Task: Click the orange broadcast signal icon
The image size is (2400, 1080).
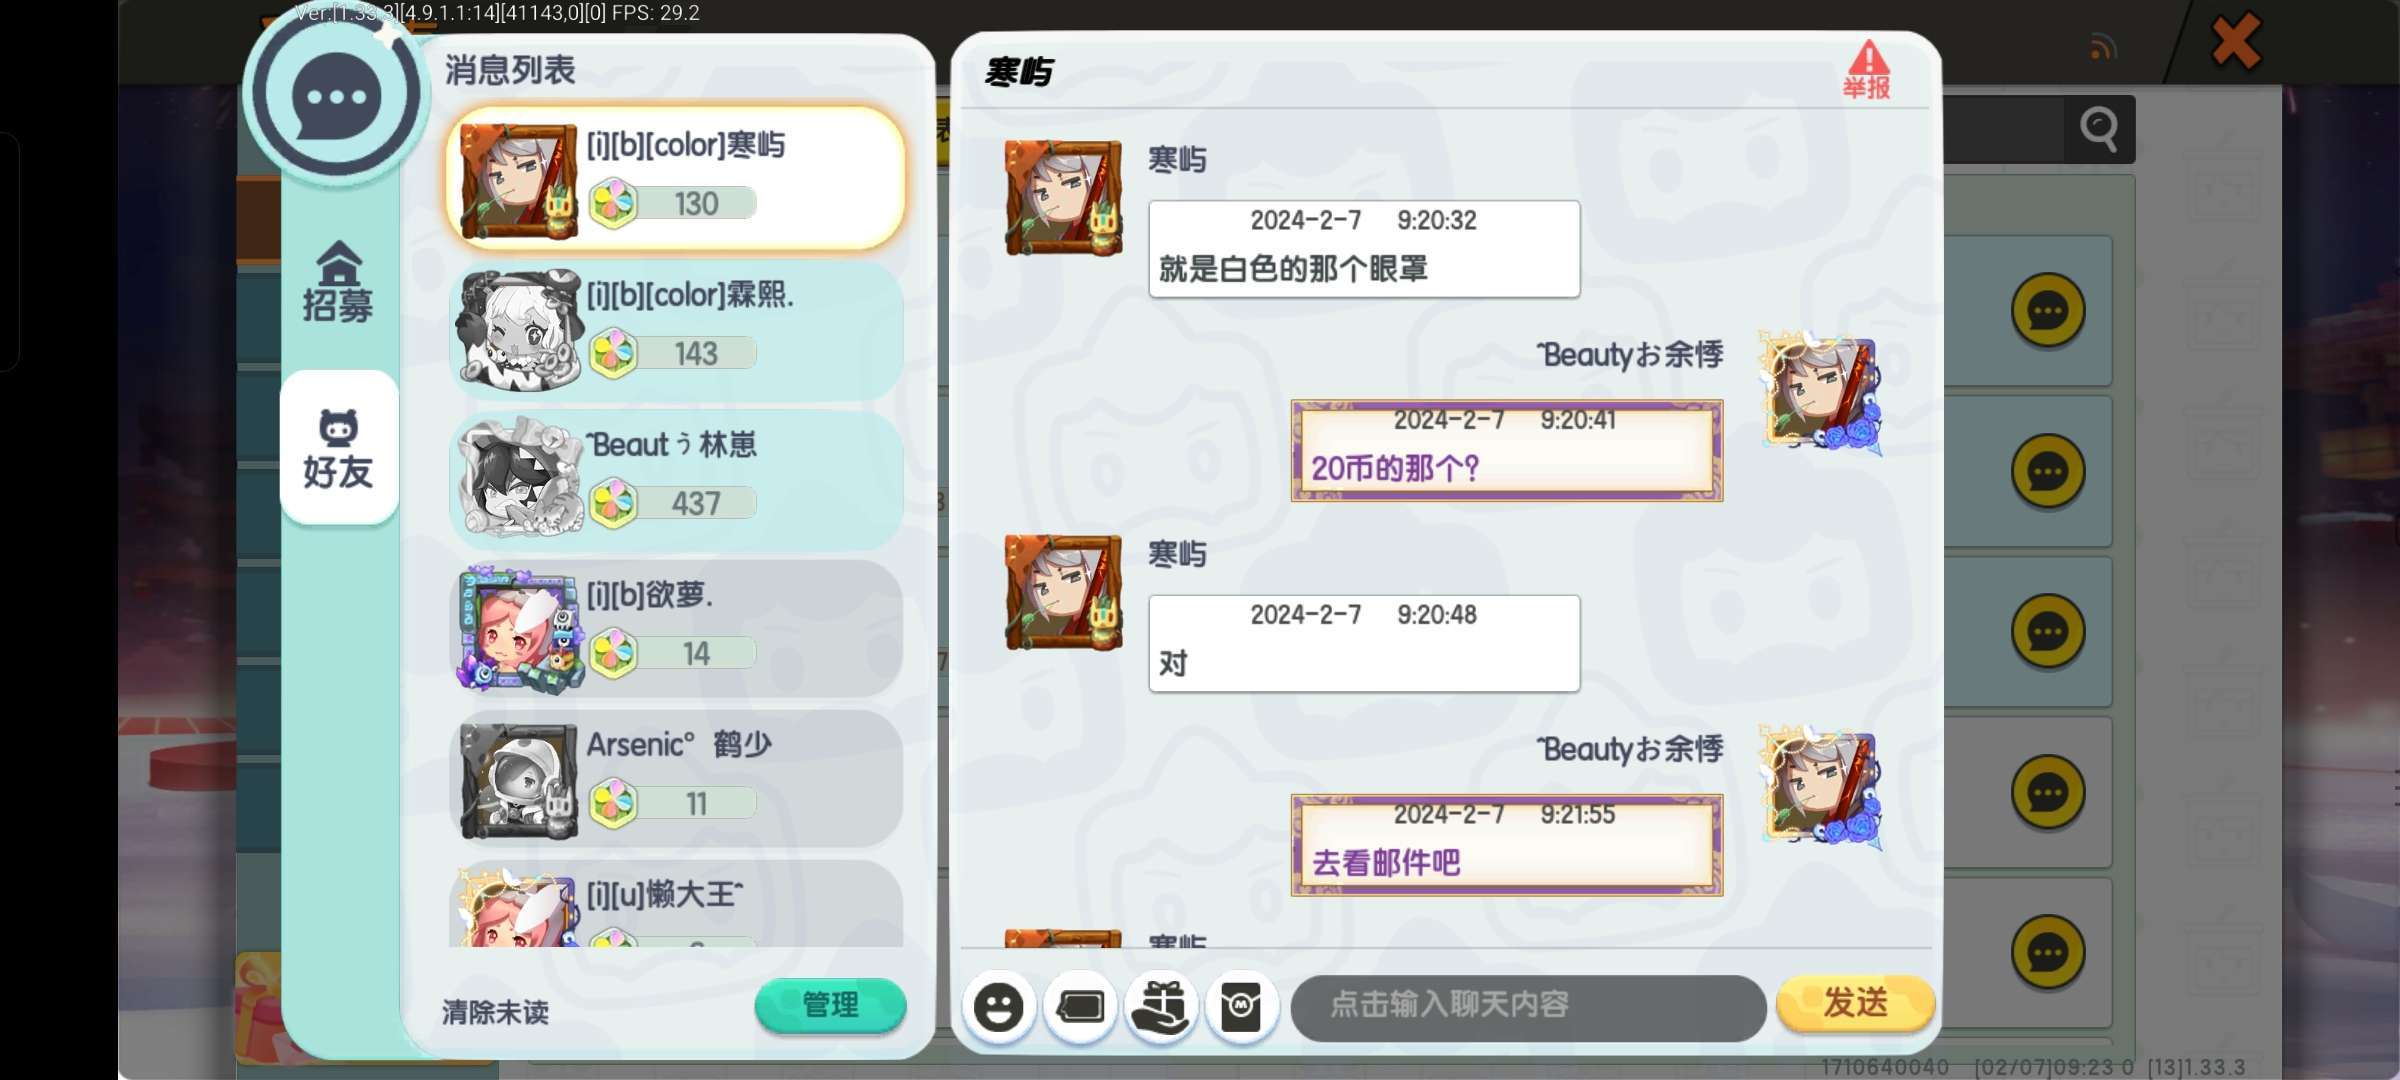Action: [x=2103, y=47]
